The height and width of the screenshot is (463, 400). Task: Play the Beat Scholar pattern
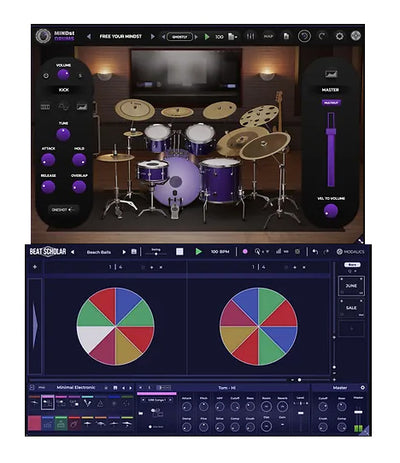(199, 252)
